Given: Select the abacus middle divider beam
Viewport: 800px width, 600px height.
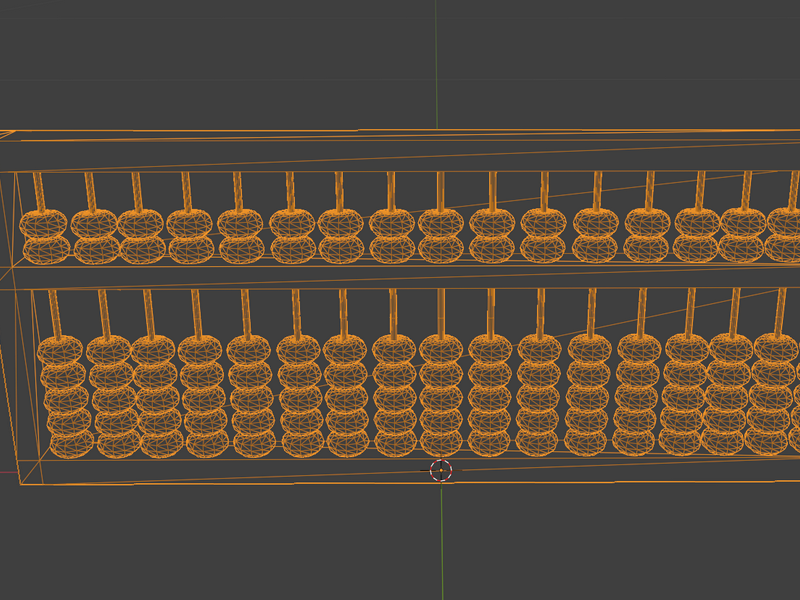Looking at the screenshot, I should 400,278.
